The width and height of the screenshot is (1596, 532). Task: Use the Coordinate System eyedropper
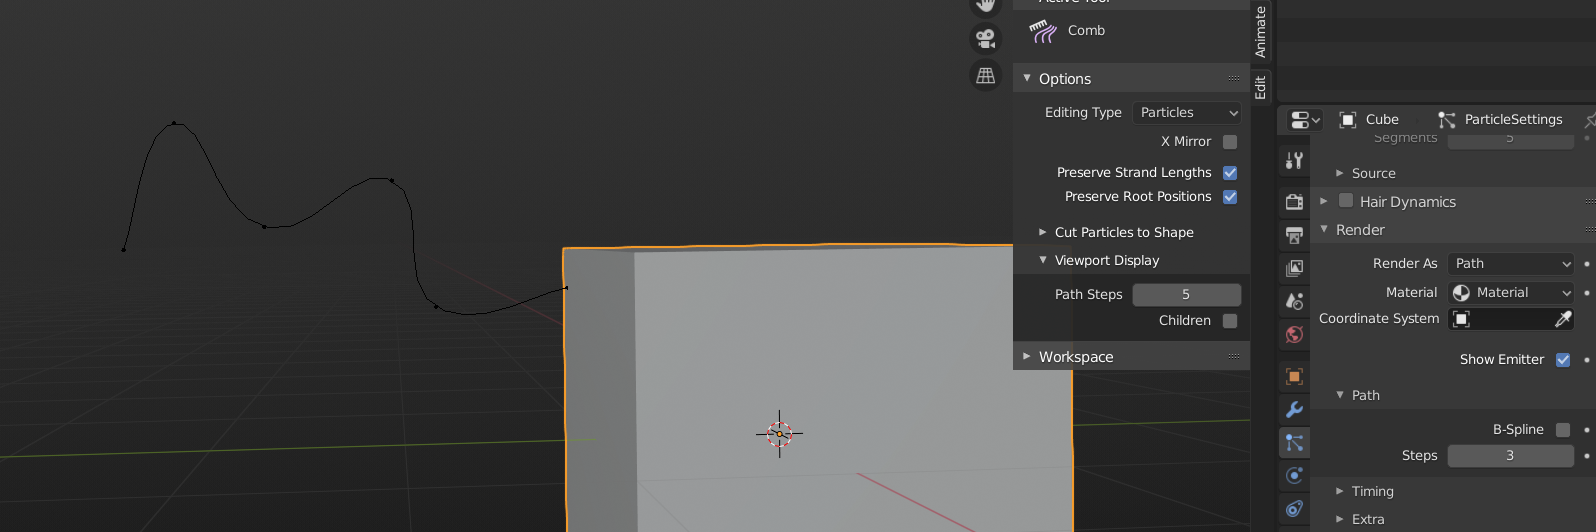tap(1563, 319)
